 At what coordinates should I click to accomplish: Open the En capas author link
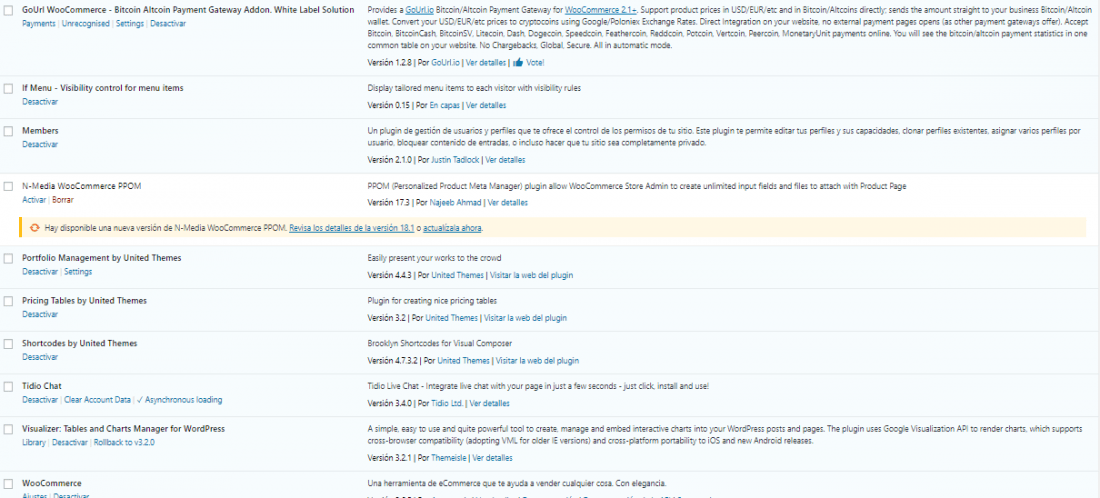pos(445,105)
